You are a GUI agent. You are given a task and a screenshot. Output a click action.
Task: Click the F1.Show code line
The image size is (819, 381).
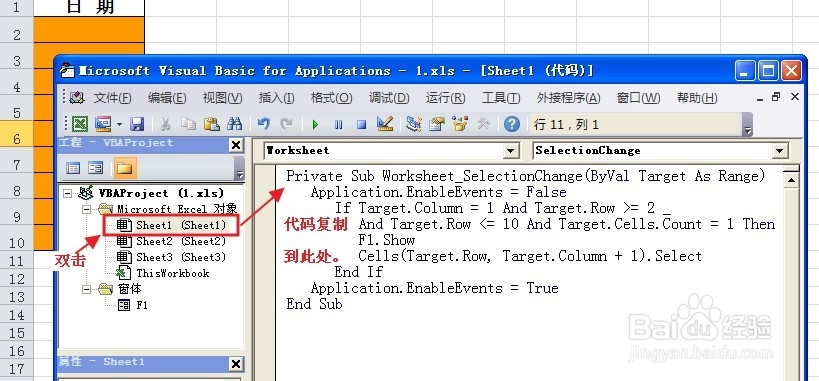[387, 240]
